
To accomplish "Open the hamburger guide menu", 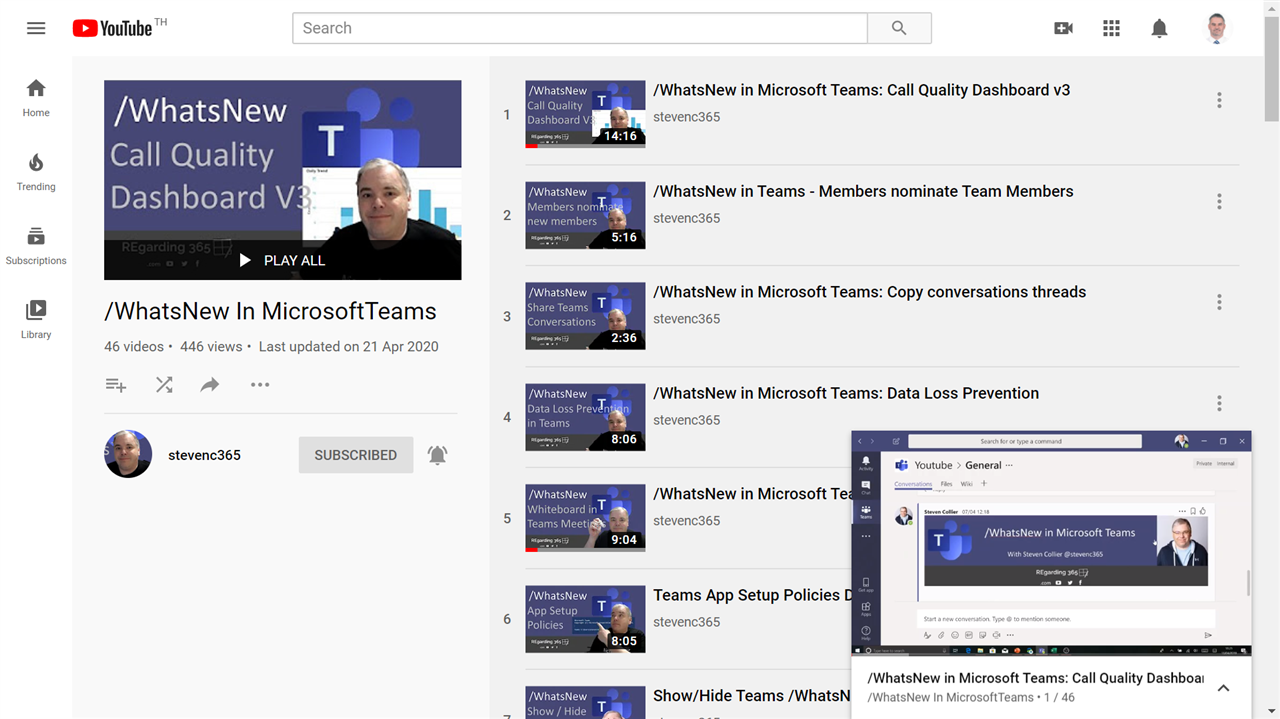I will coord(36,28).
